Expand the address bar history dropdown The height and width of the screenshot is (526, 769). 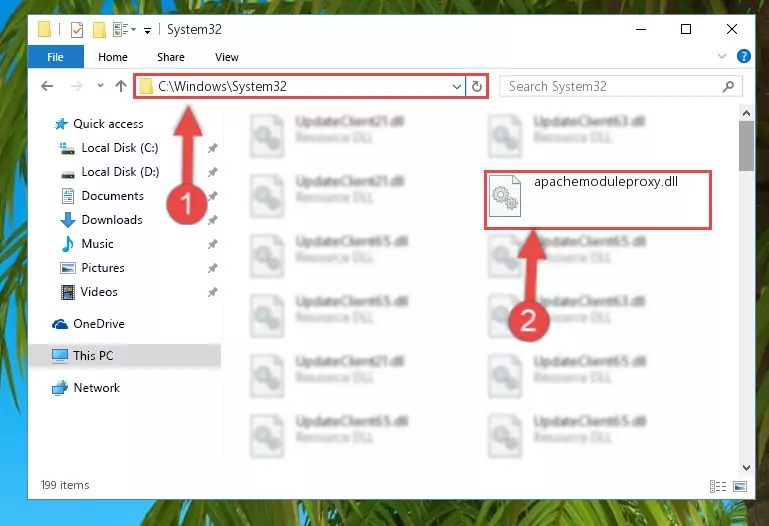click(457, 87)
